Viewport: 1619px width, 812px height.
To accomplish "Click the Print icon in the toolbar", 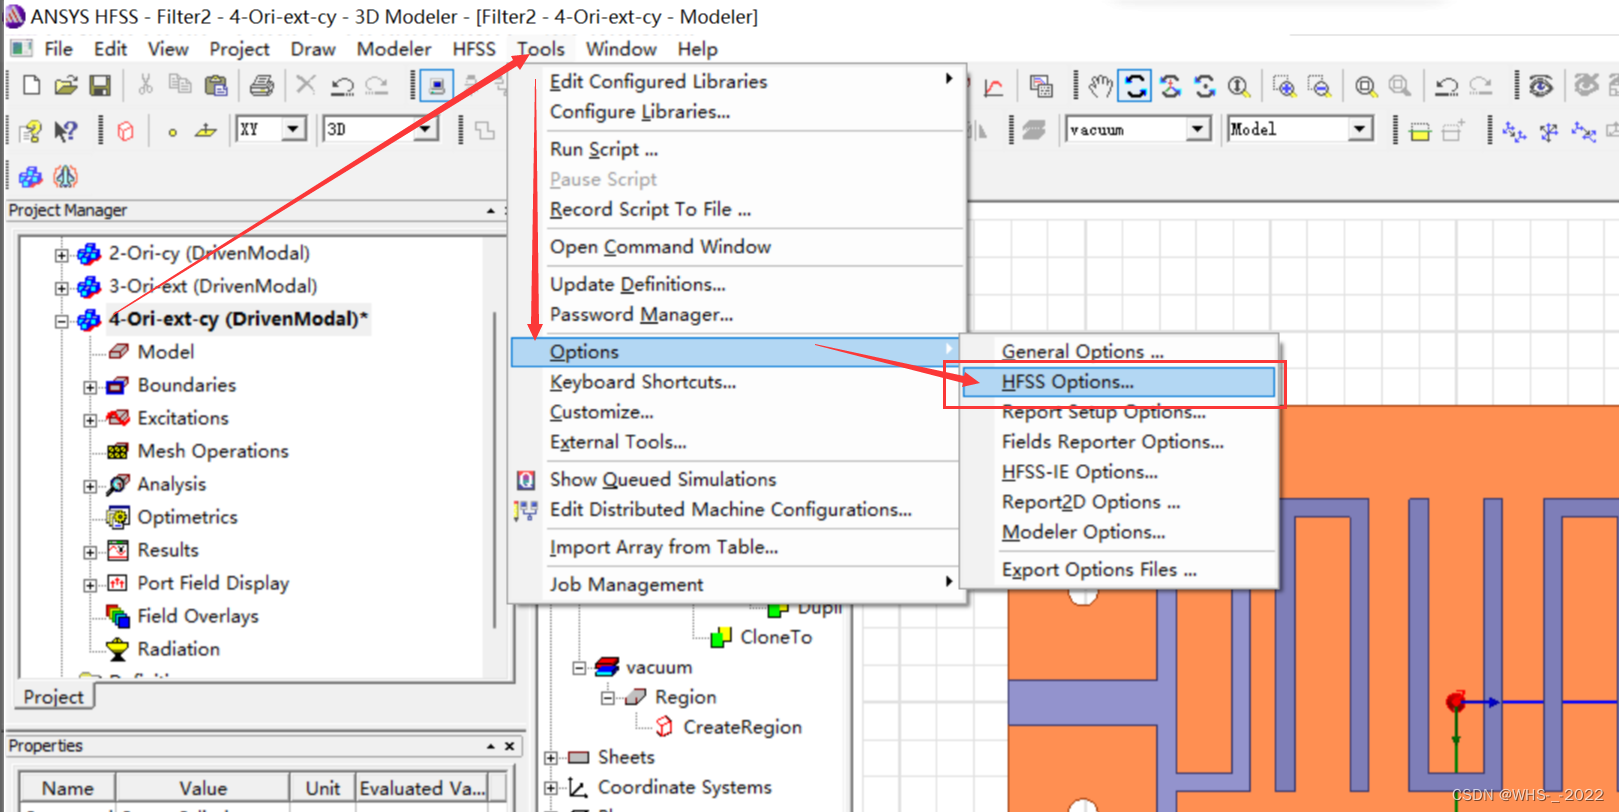I will pos(262,86).
